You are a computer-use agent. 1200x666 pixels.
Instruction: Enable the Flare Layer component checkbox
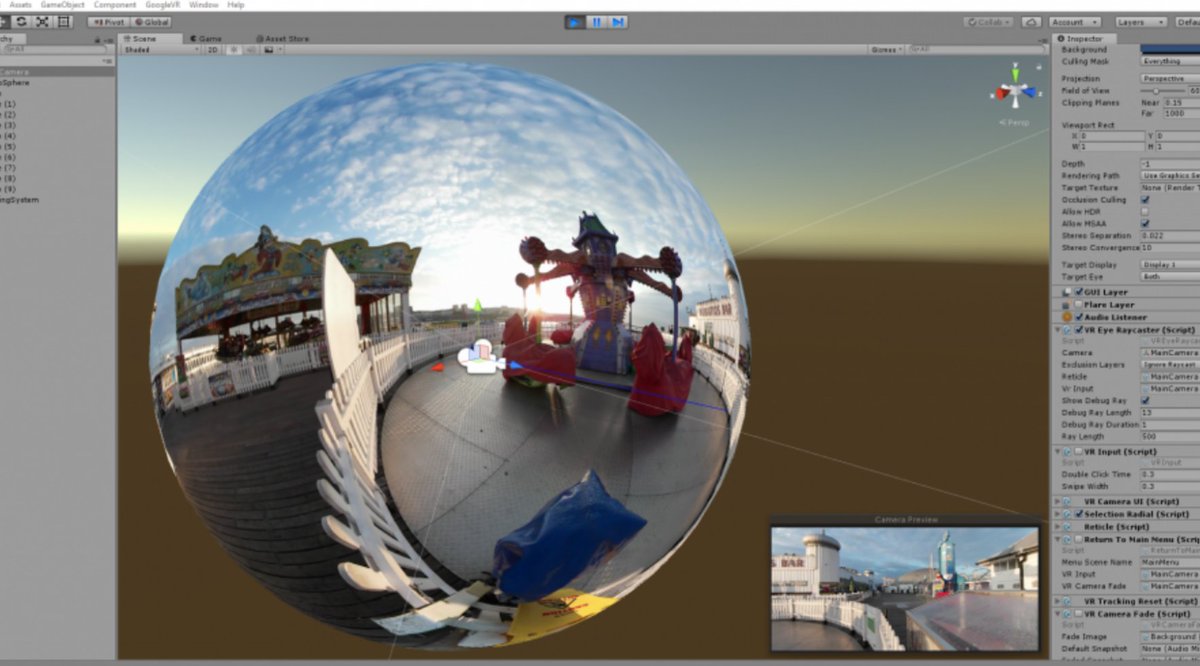point(1079,304)
